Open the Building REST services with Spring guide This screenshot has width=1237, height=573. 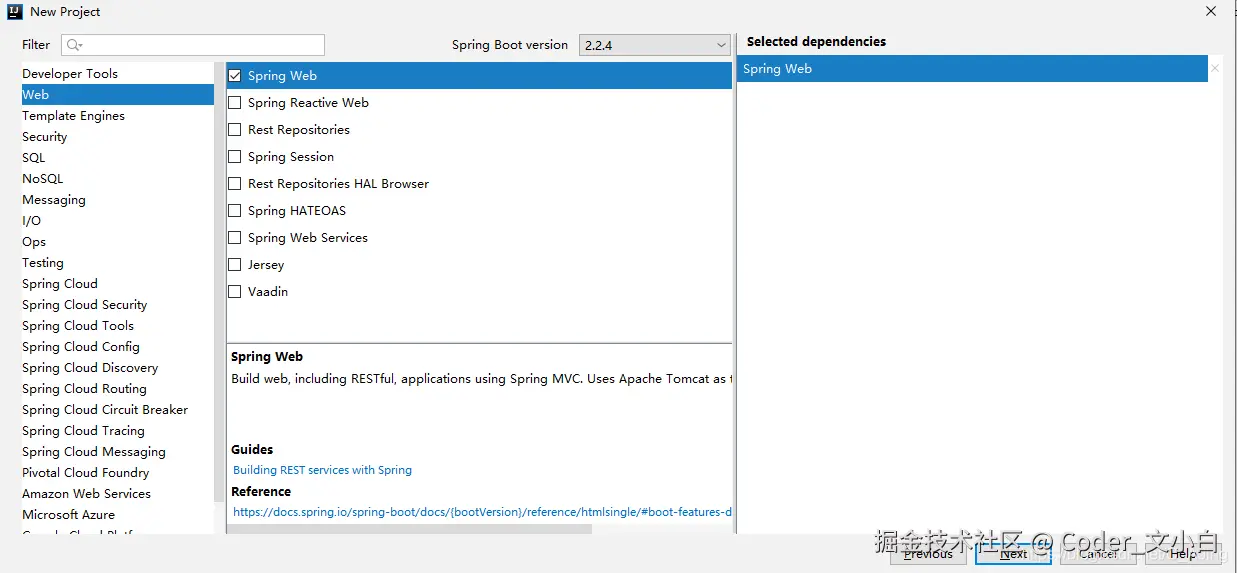[322, 470]
